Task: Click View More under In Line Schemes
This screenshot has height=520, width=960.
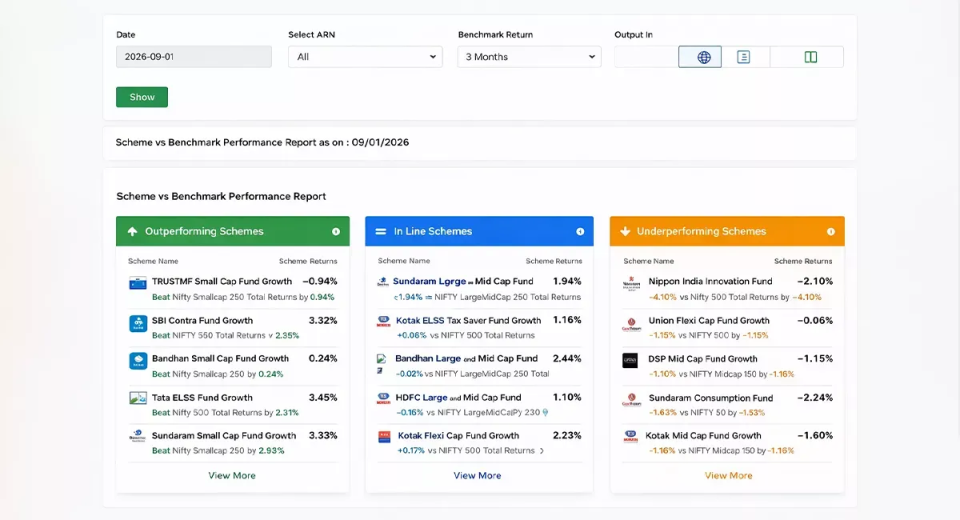Action: pyautogui.click(x=477, y=475)
